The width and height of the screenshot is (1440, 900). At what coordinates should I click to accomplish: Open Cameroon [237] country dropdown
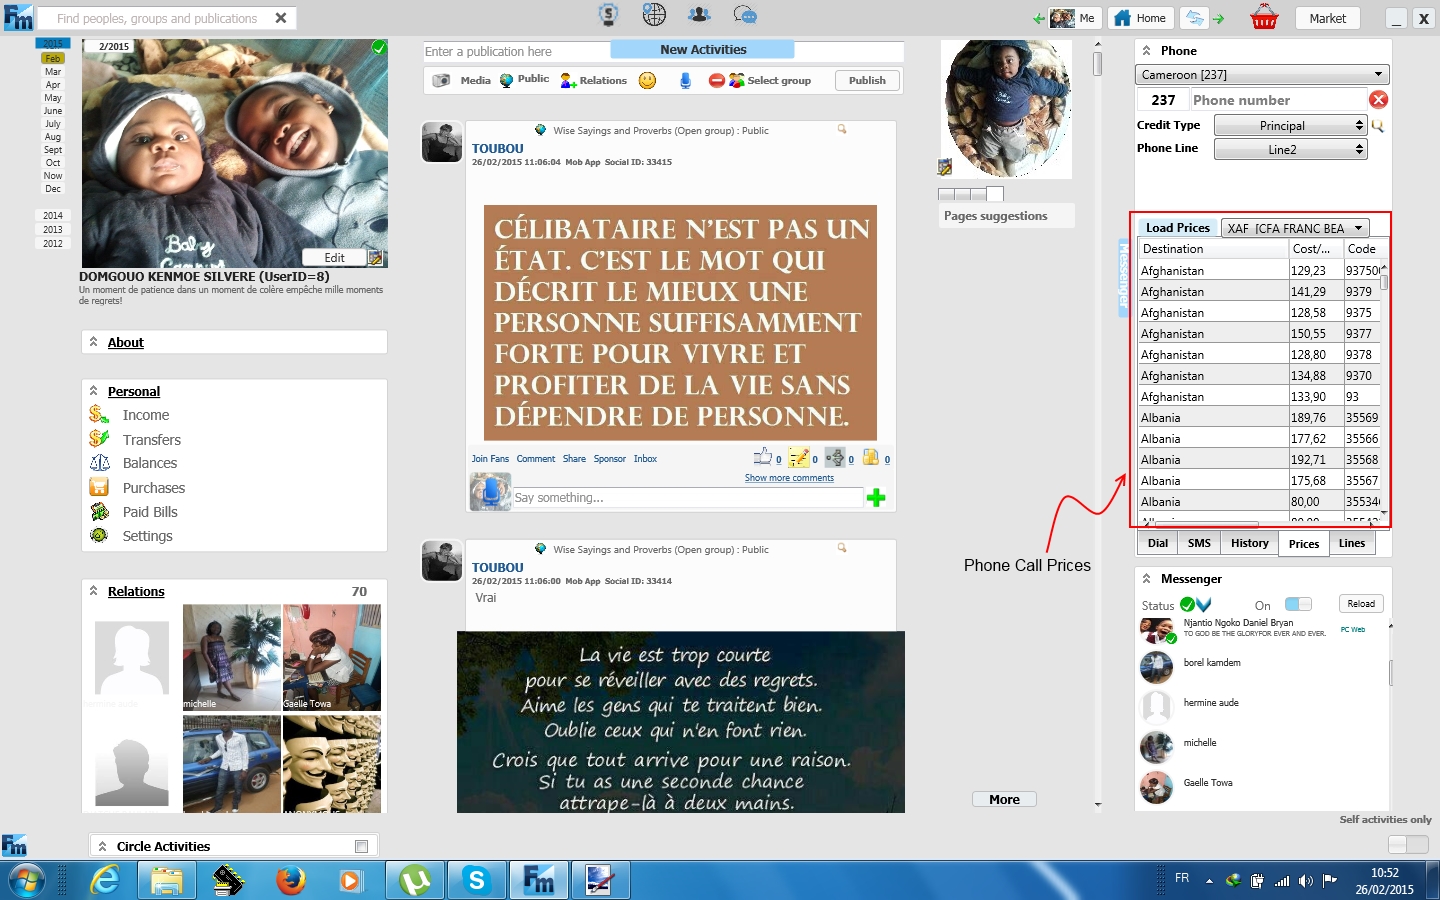point(1262,74)
